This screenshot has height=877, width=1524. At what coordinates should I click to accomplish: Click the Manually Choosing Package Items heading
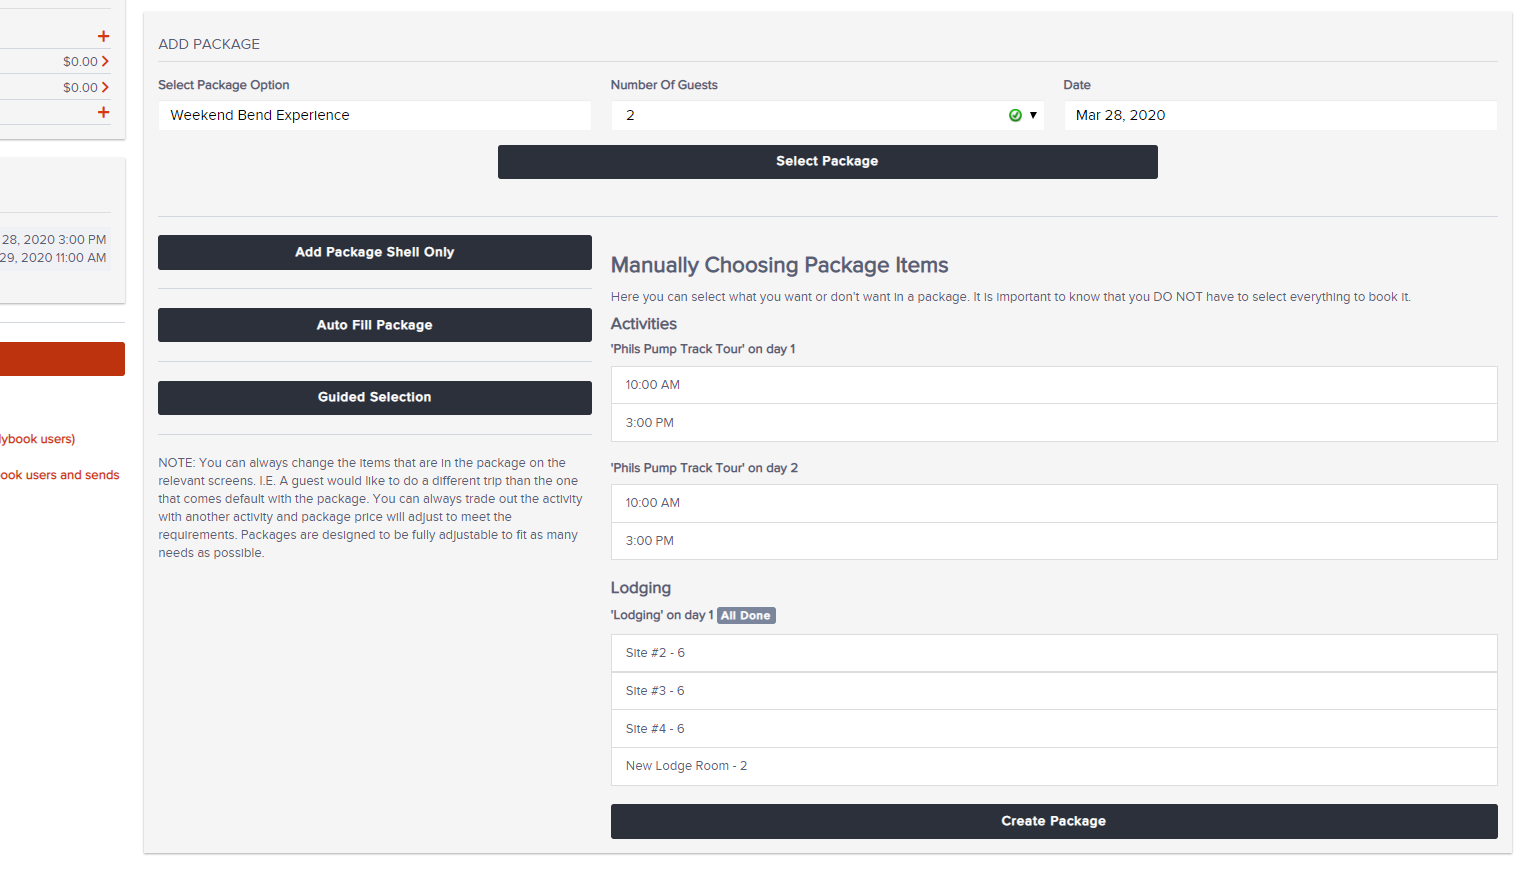click(779, 265)
